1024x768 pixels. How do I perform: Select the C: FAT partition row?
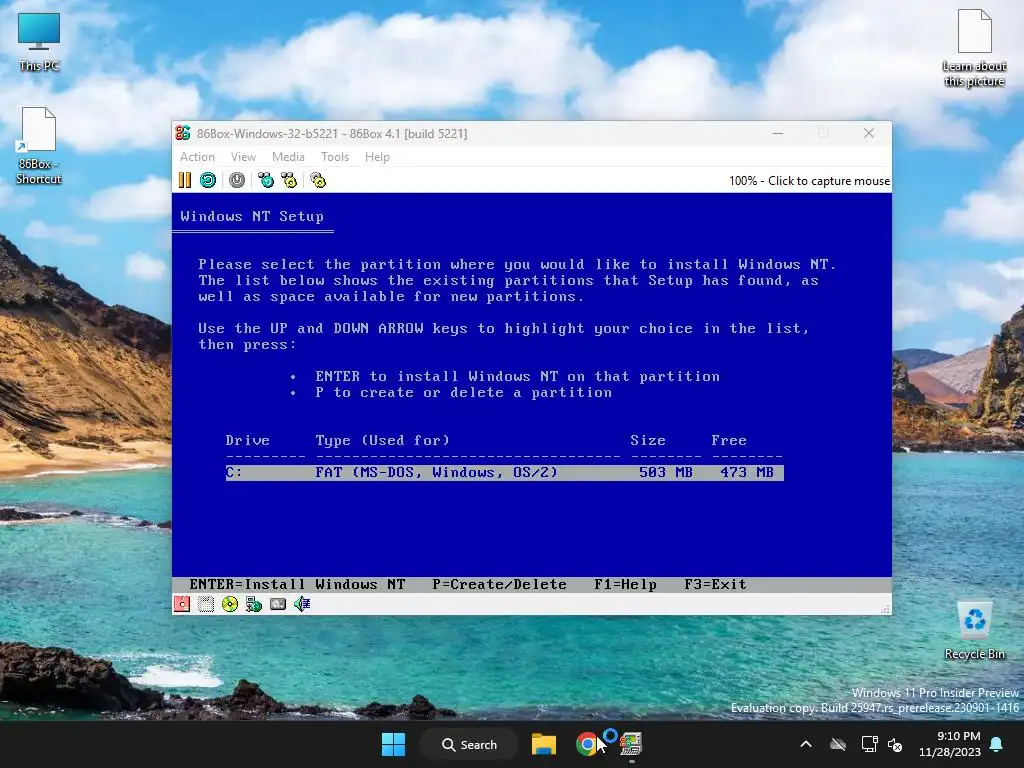[x=504, y=472]
